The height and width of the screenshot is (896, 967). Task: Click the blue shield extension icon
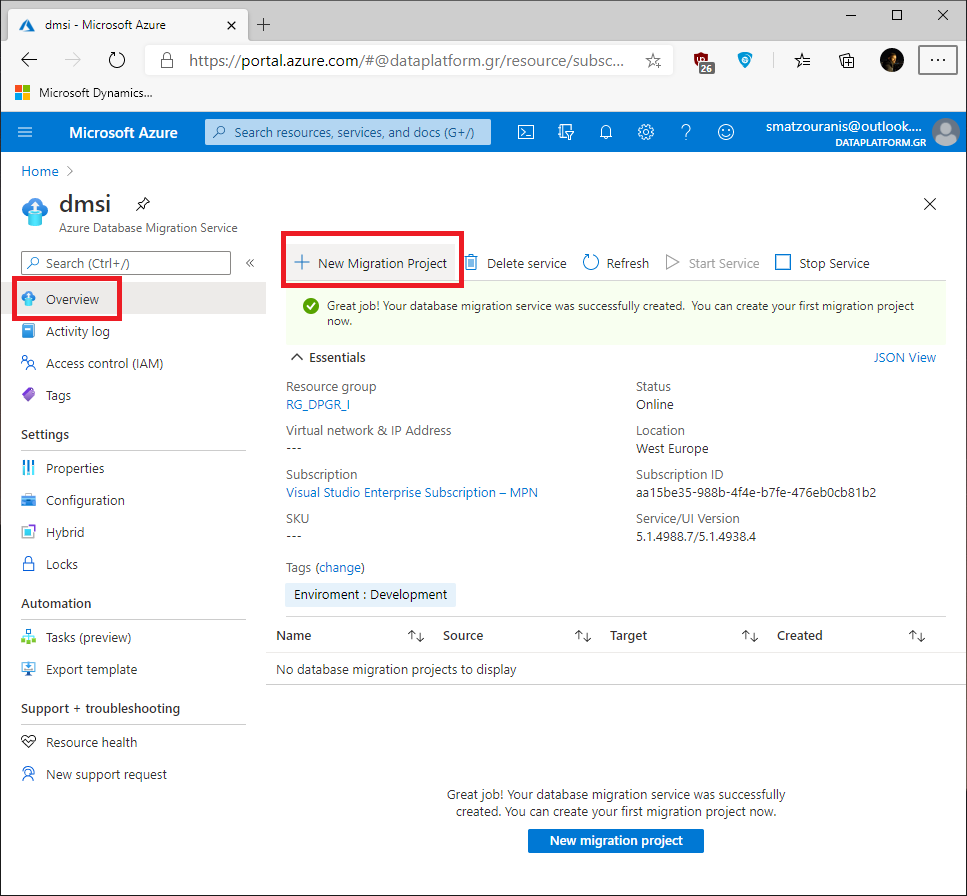point(744,60)
